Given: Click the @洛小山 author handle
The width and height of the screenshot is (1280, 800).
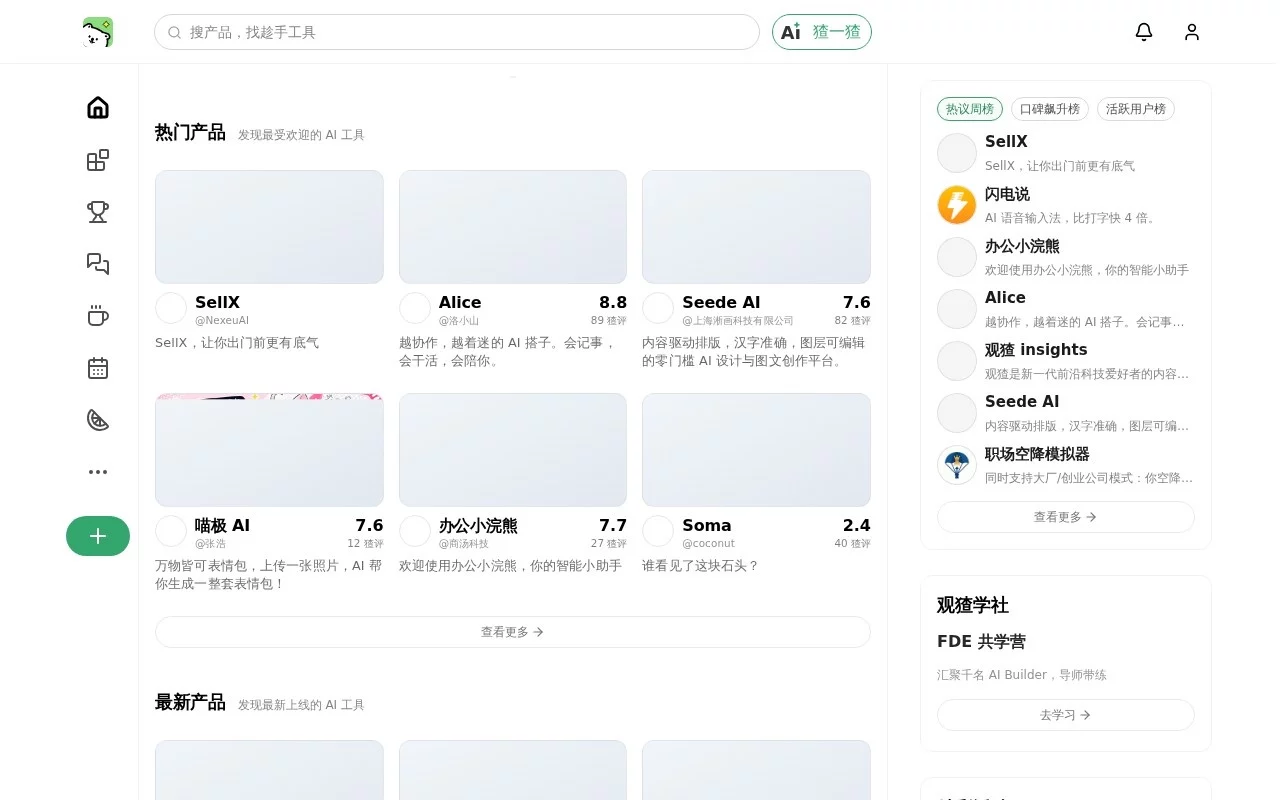Looking at the screenshot, I should click(x=459, y=321).
